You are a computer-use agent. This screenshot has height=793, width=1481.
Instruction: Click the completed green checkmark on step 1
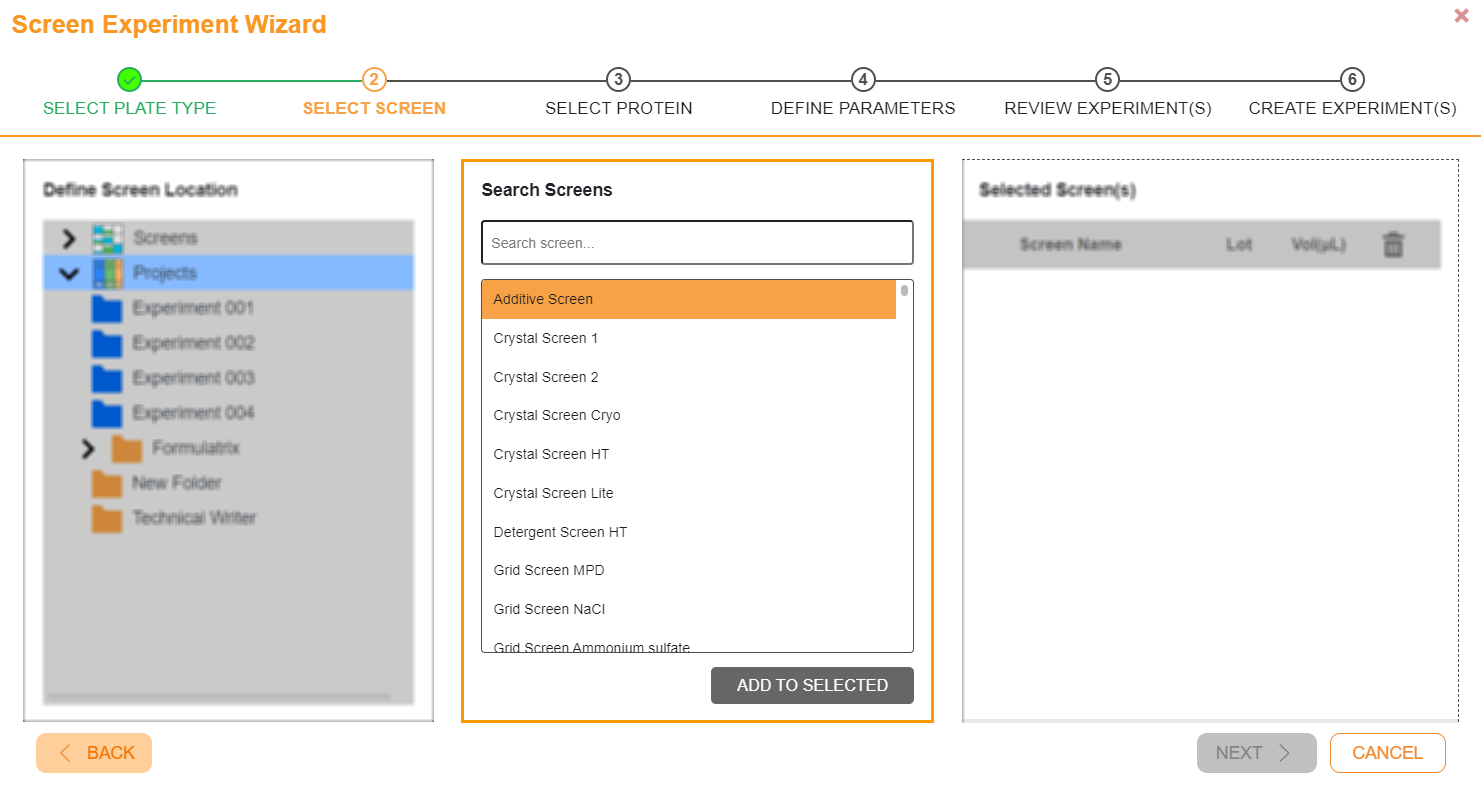point(129,79)
